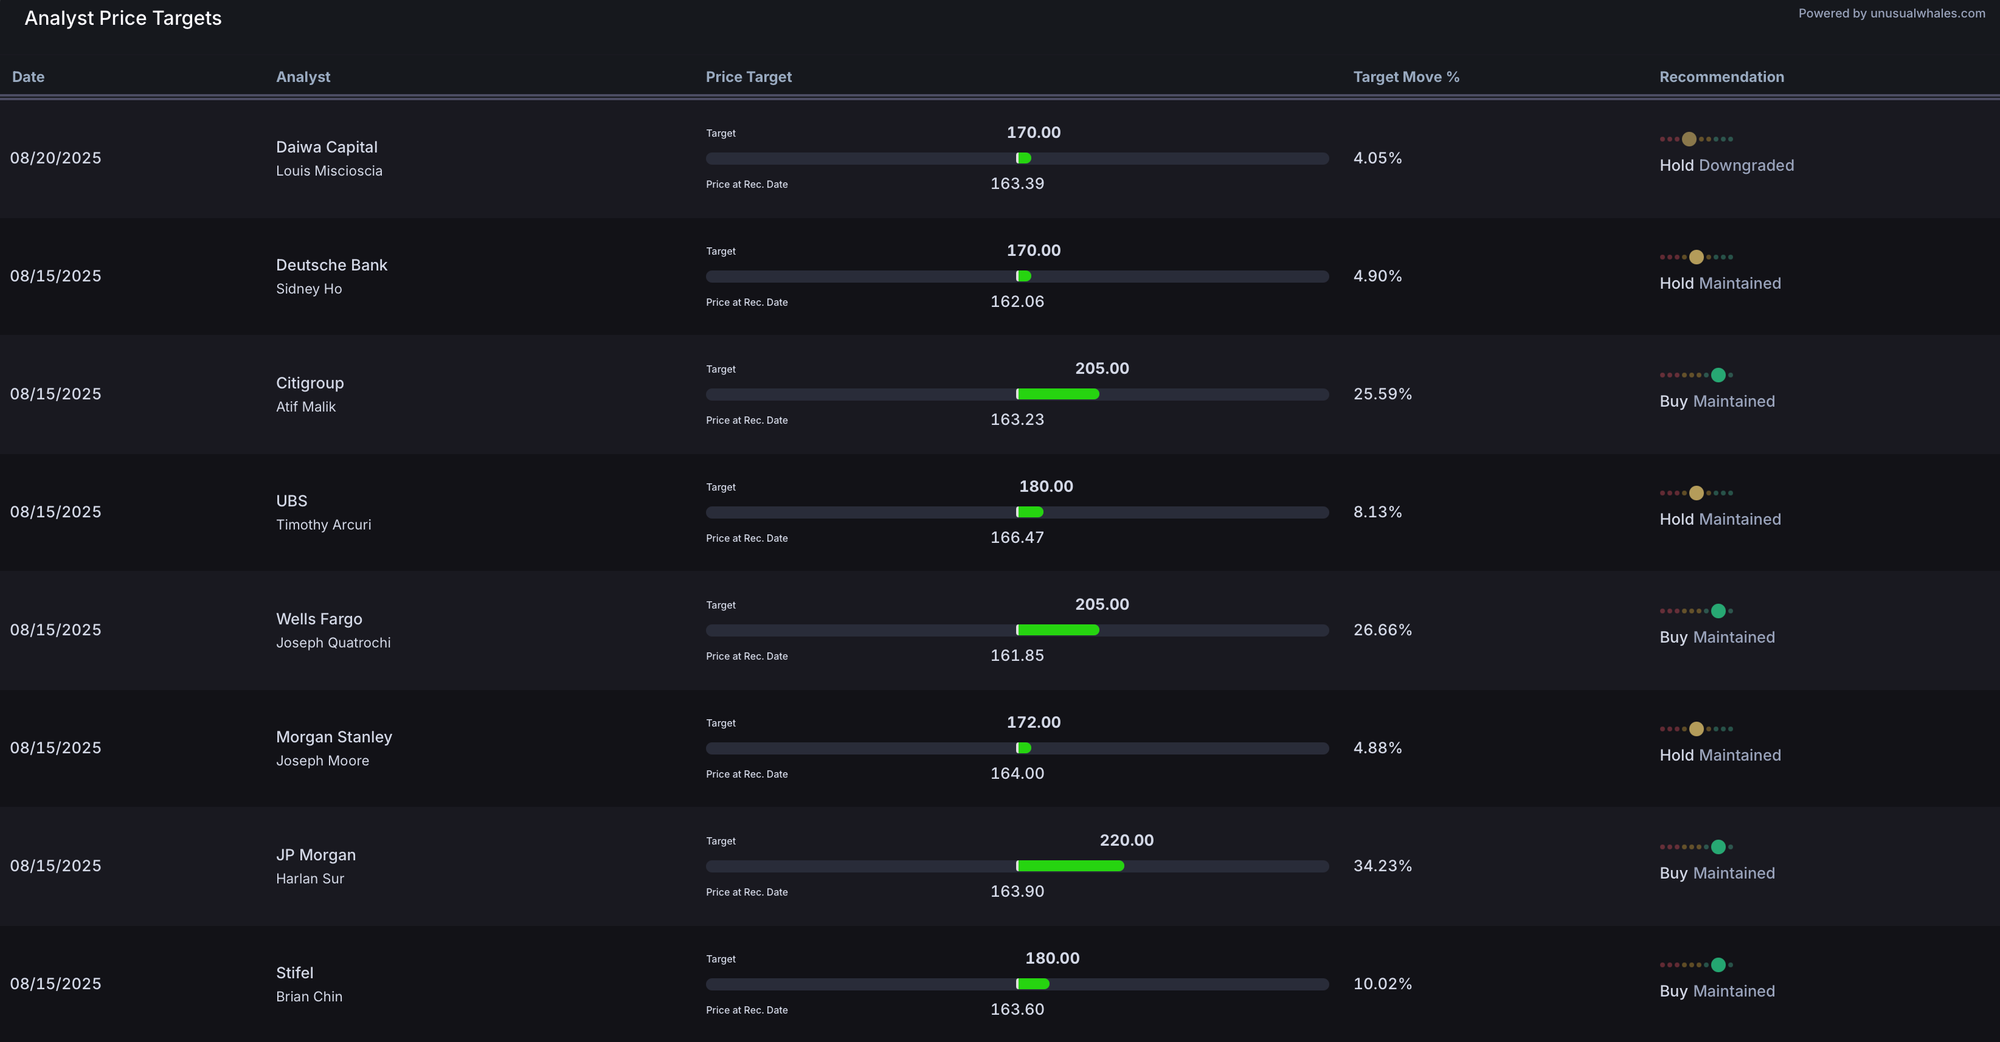Select the UBS firm name

click(292, 501)
